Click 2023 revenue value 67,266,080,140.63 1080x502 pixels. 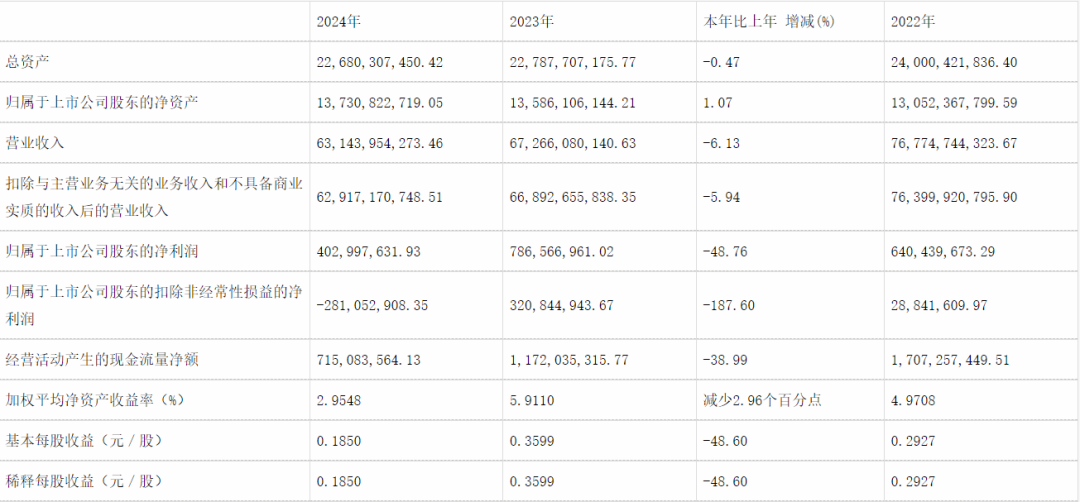click(x=575, y=143)
